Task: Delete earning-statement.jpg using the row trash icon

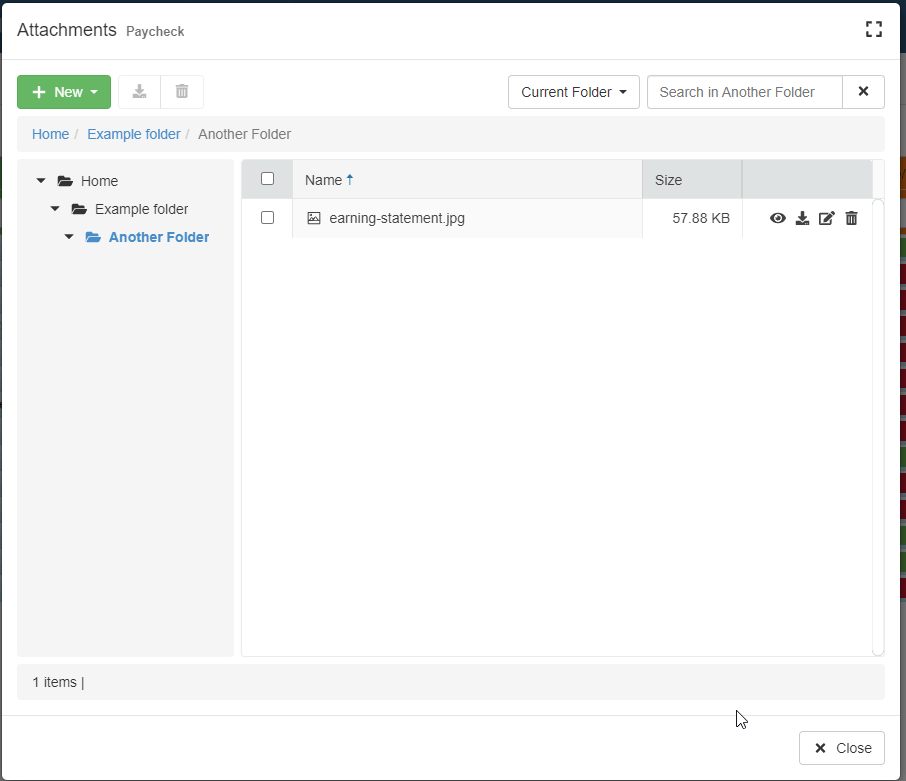Action: point(851,218)
